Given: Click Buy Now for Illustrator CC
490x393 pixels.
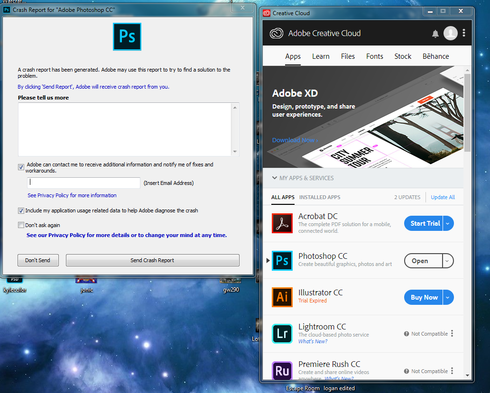Looking at the screenshot, I should [423, 297].
